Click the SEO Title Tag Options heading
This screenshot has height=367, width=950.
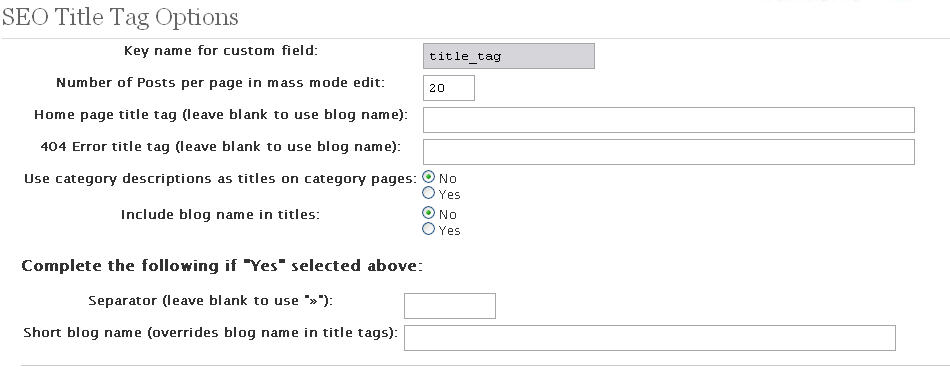point(120,18)
